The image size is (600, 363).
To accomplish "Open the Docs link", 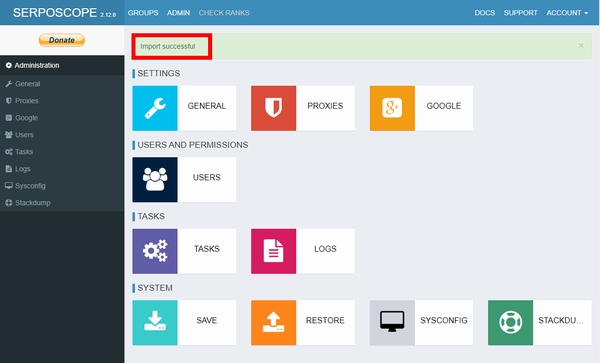I will click(484, 13).
